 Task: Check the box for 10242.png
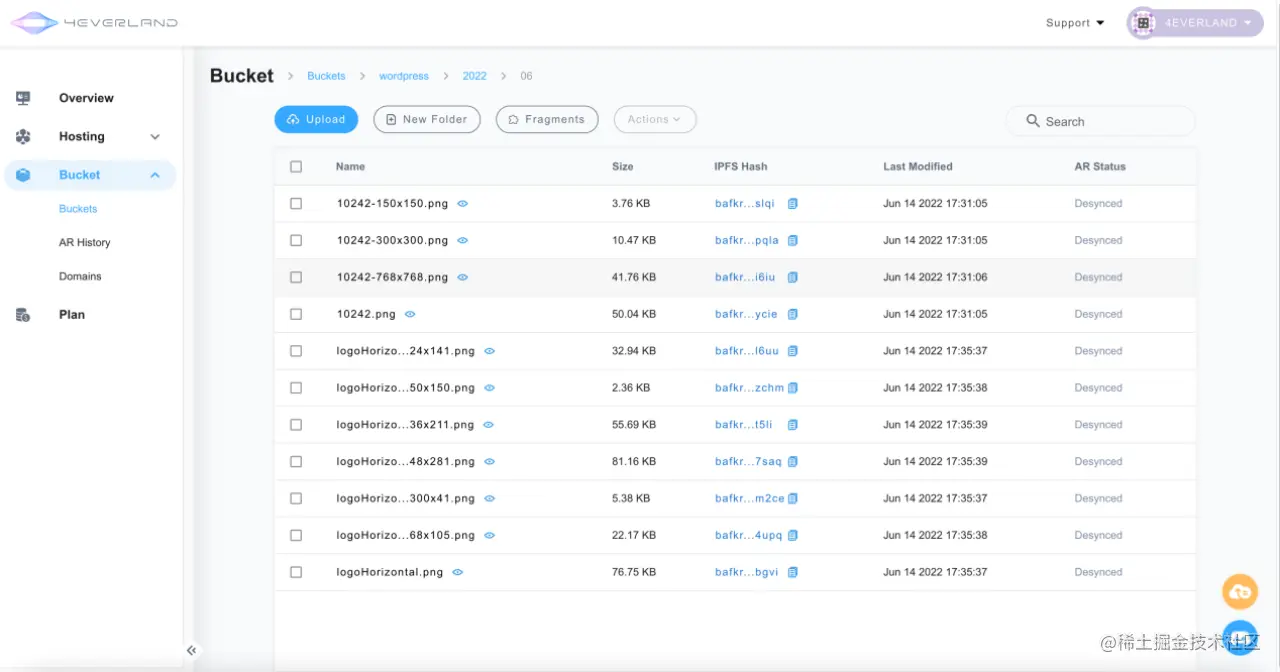[x=296, y=314]
